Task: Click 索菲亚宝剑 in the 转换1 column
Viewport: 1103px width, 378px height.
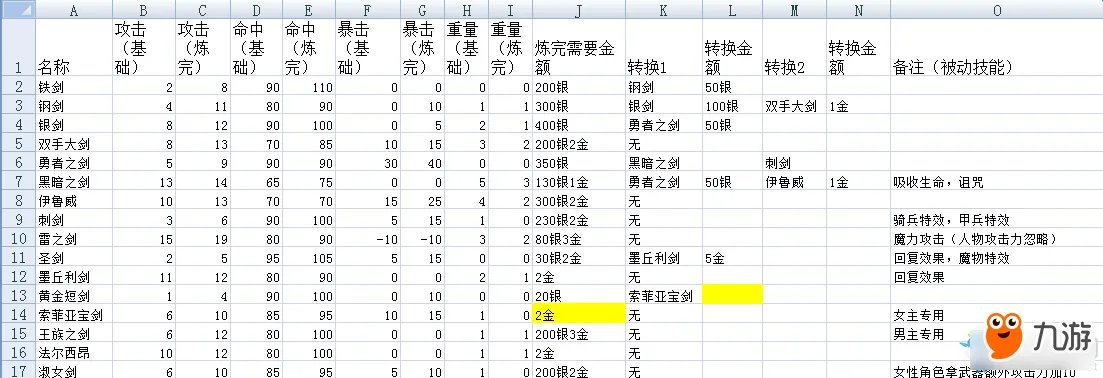Action: [663, 296]
